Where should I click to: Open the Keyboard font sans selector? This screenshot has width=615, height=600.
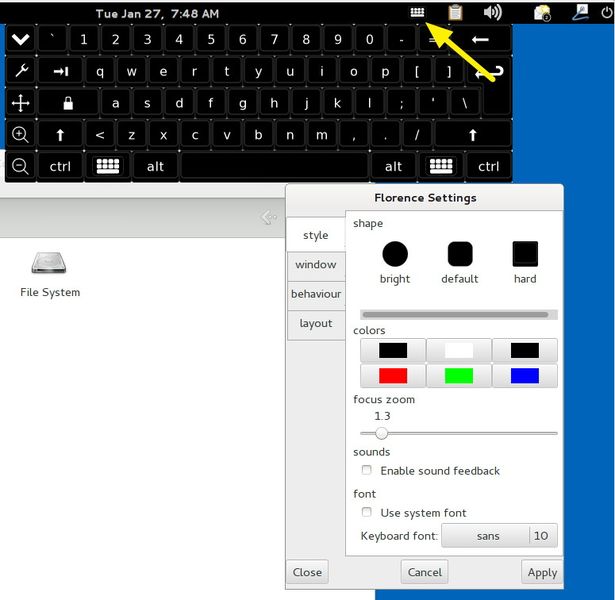tap(499, 535)
